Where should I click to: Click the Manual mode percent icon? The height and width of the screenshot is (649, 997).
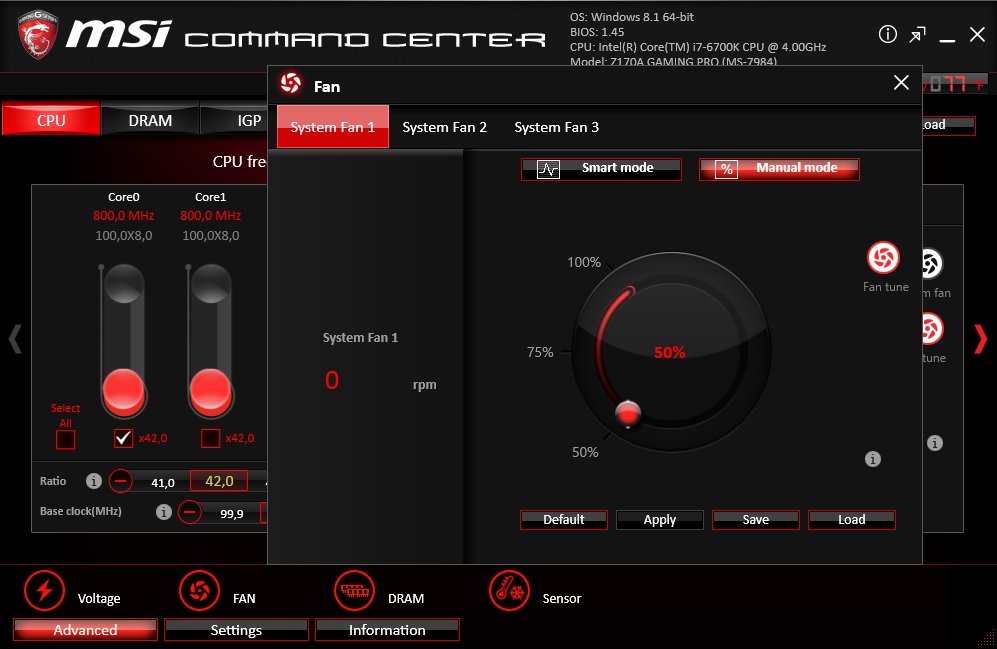pyautogui.click(x=726, y=169)
